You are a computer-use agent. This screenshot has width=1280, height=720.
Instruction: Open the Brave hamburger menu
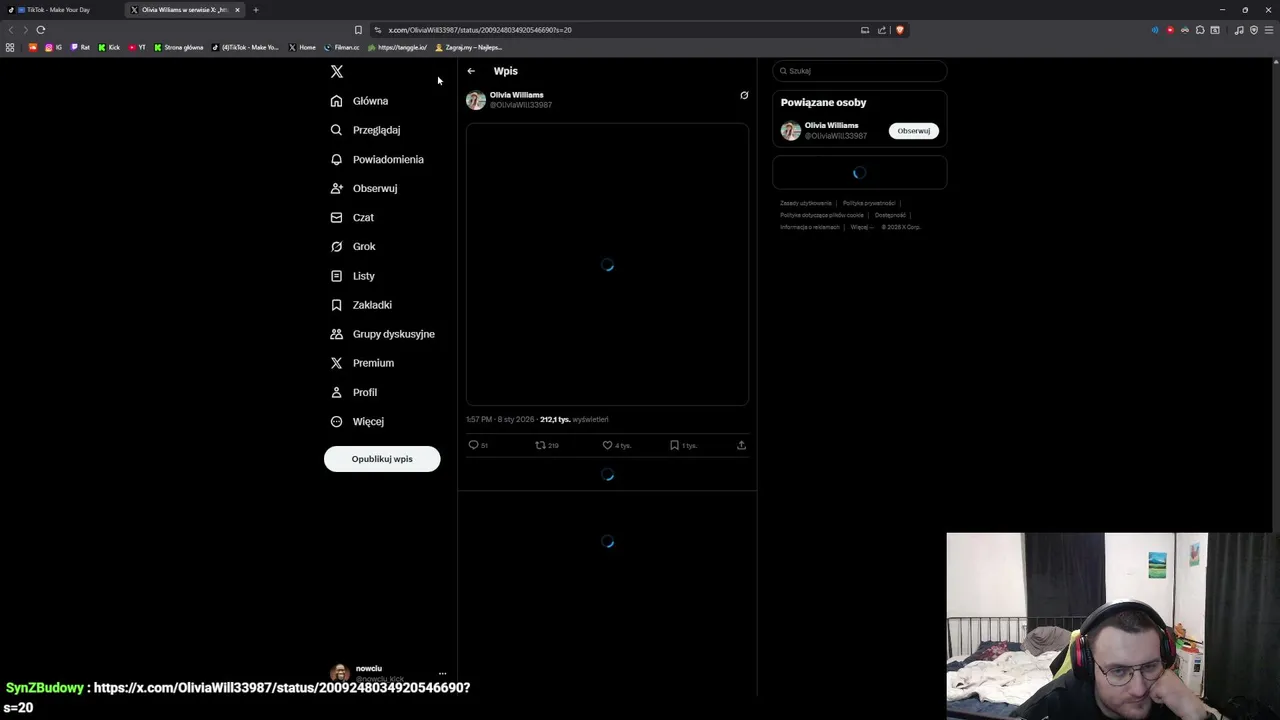point(1268,30)
